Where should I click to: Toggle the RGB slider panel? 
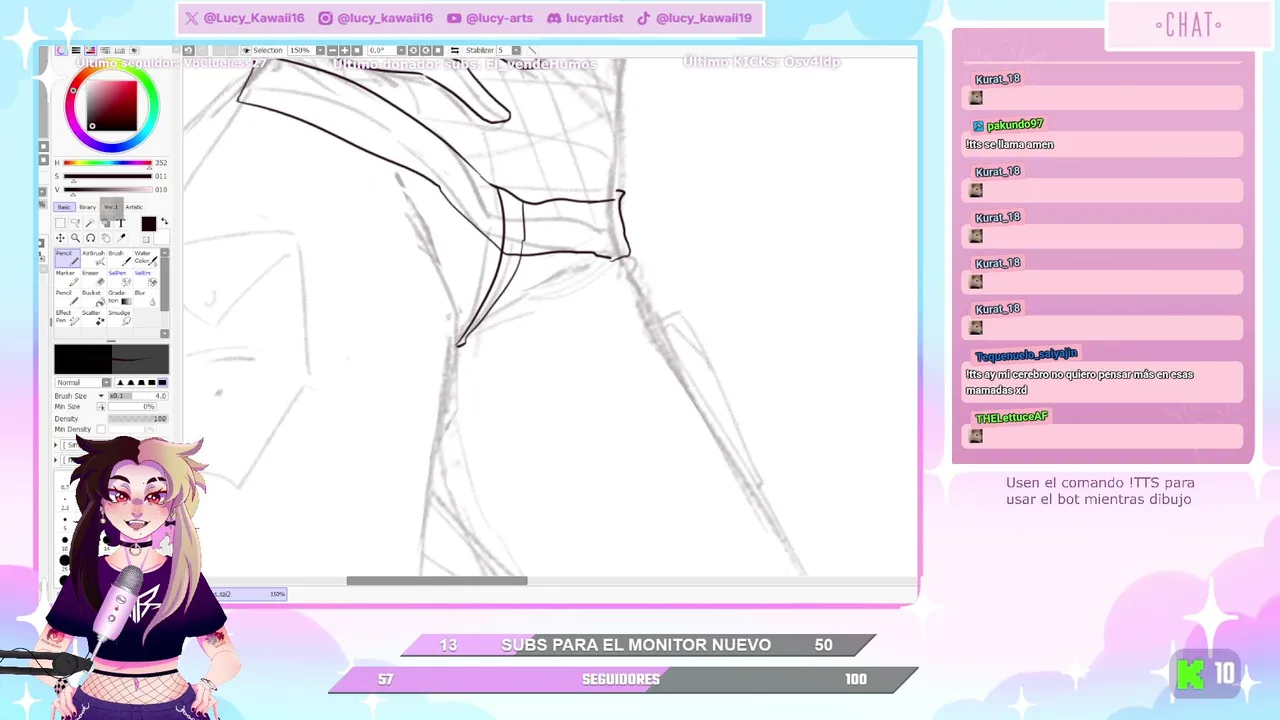76,50
